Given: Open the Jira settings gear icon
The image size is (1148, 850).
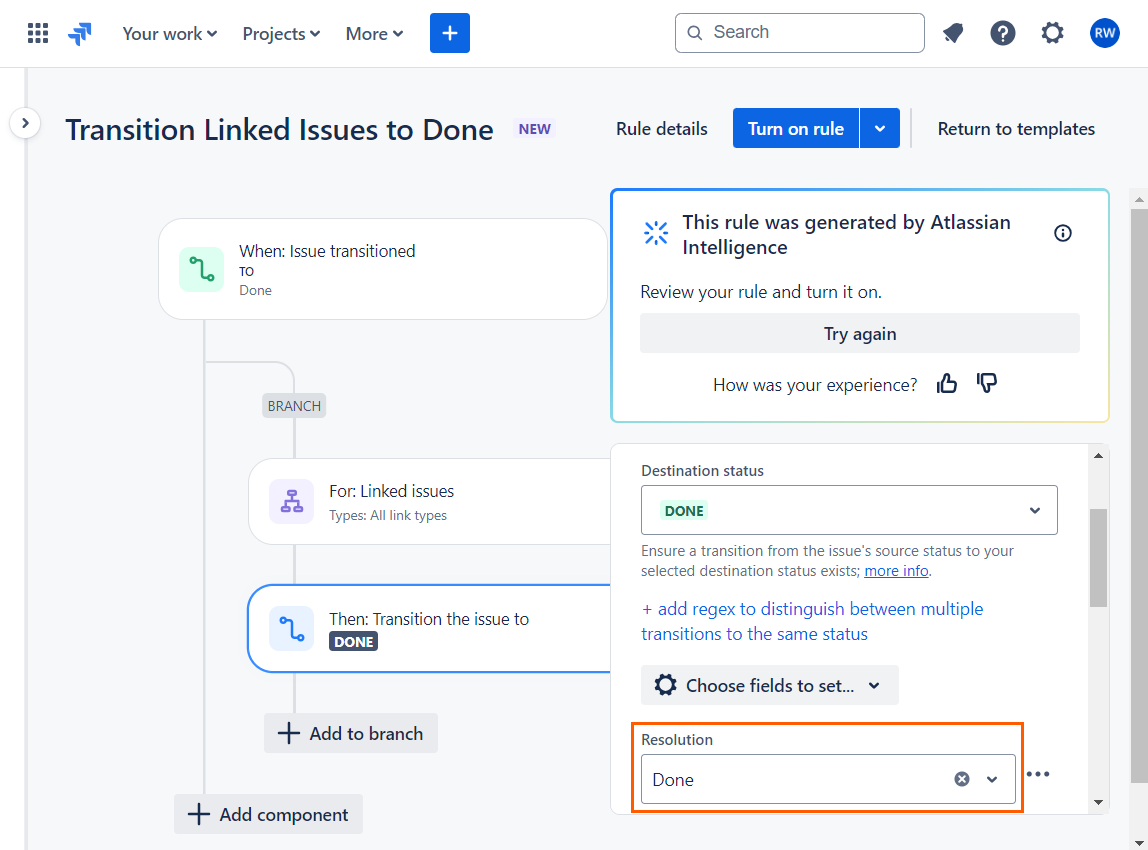Looking at the screenshot, I should coord(1052,32).
